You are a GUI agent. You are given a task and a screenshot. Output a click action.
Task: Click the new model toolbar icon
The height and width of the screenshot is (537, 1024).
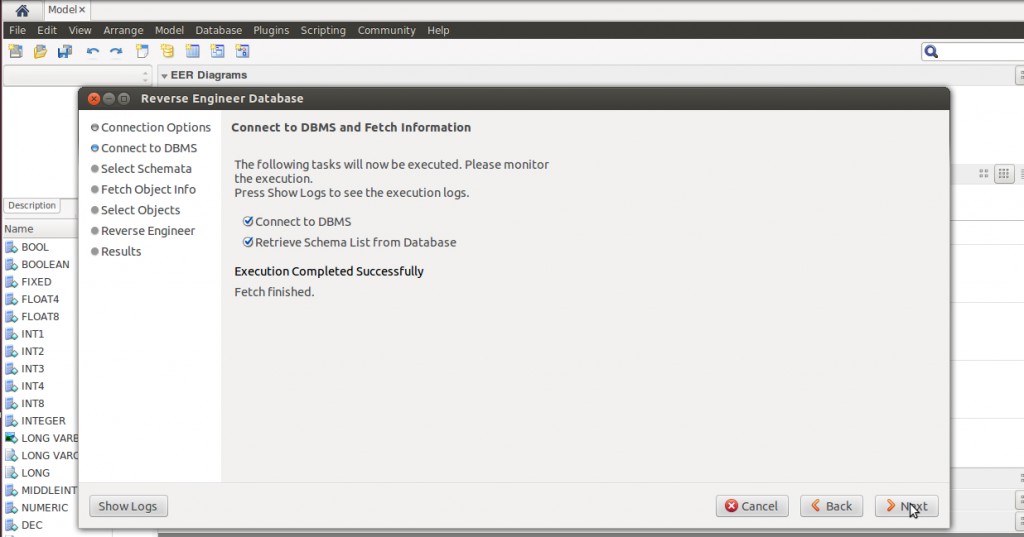(16, 52)
